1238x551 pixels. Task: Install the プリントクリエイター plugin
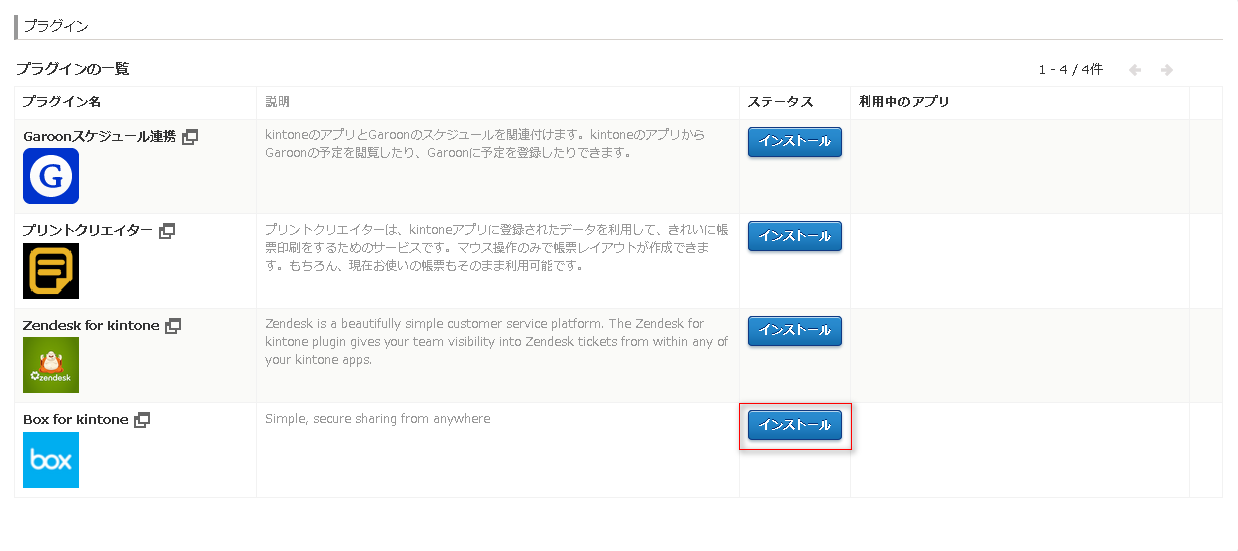click(x=795, y=236)
